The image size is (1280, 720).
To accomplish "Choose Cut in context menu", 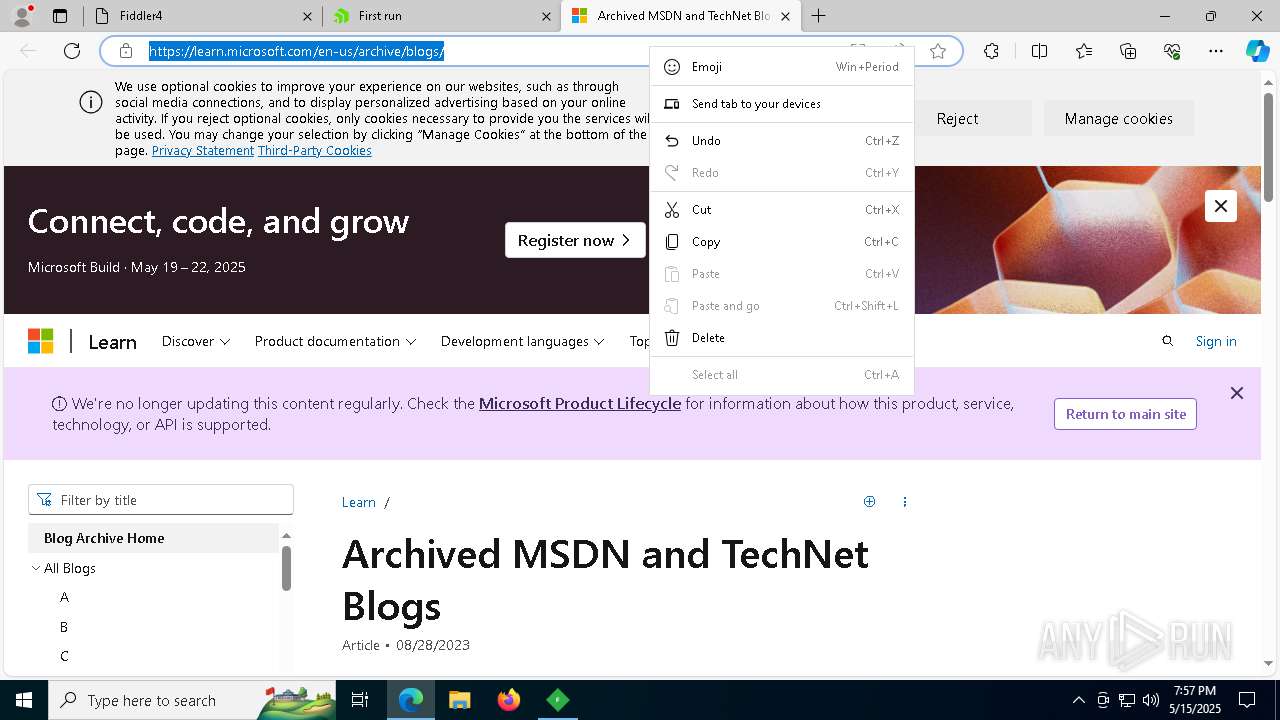I will pos(781,210).
